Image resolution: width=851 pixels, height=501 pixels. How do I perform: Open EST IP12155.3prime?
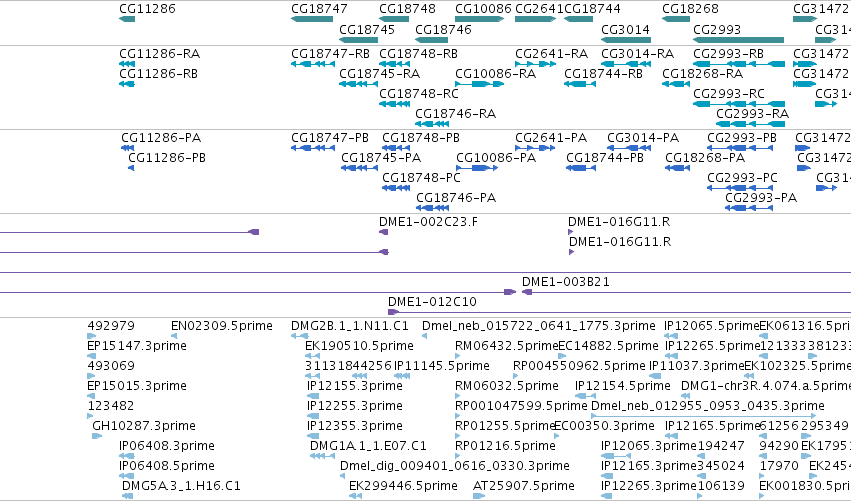coord(355,386)
